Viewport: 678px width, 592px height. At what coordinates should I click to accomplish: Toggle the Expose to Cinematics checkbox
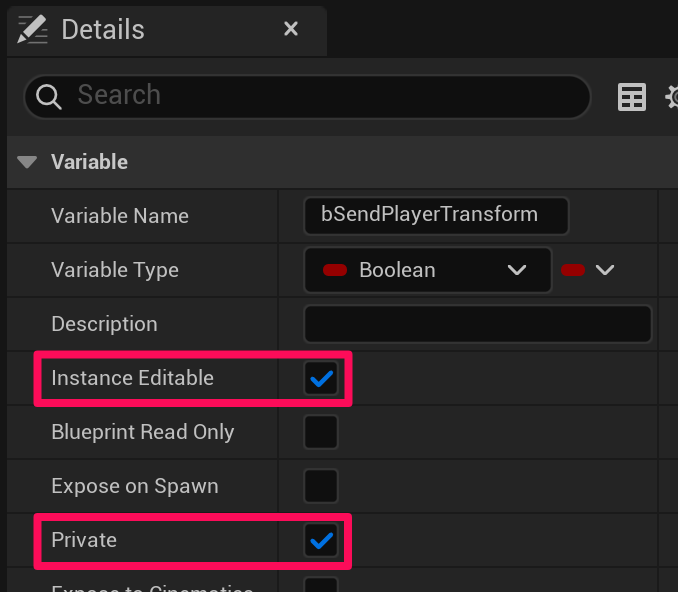coord(321,585)
